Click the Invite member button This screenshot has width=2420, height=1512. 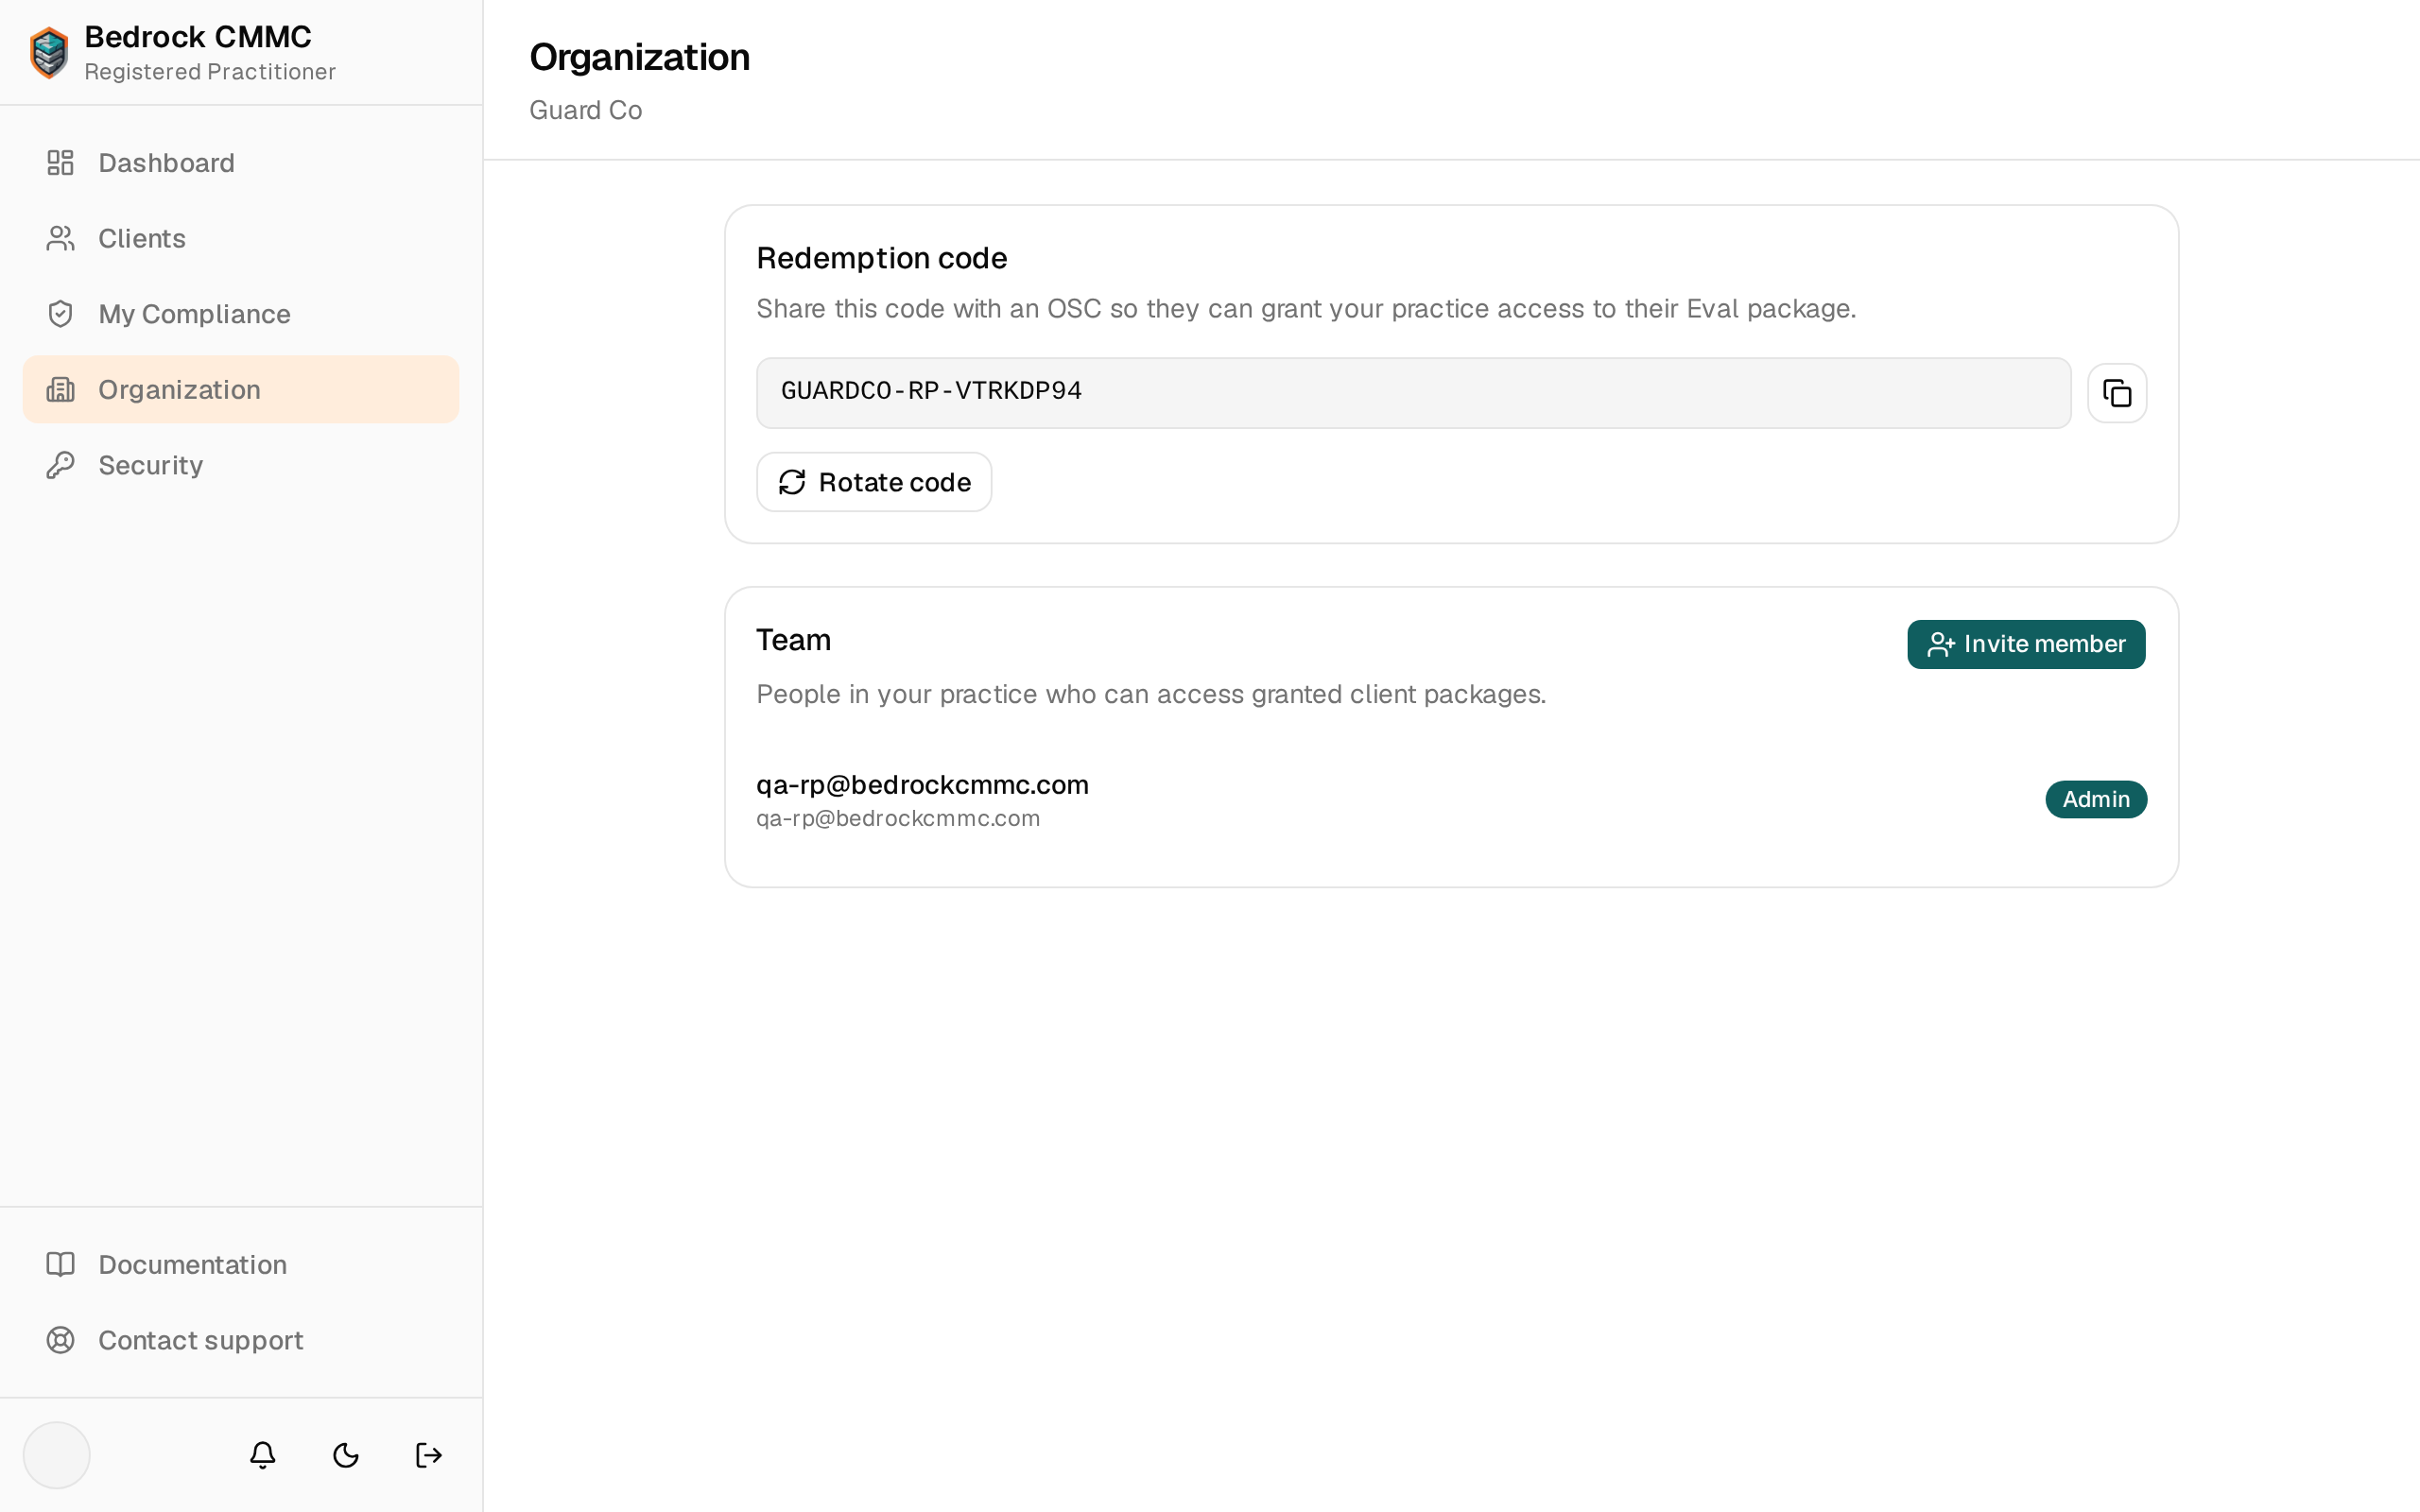tap(2026, 644)
